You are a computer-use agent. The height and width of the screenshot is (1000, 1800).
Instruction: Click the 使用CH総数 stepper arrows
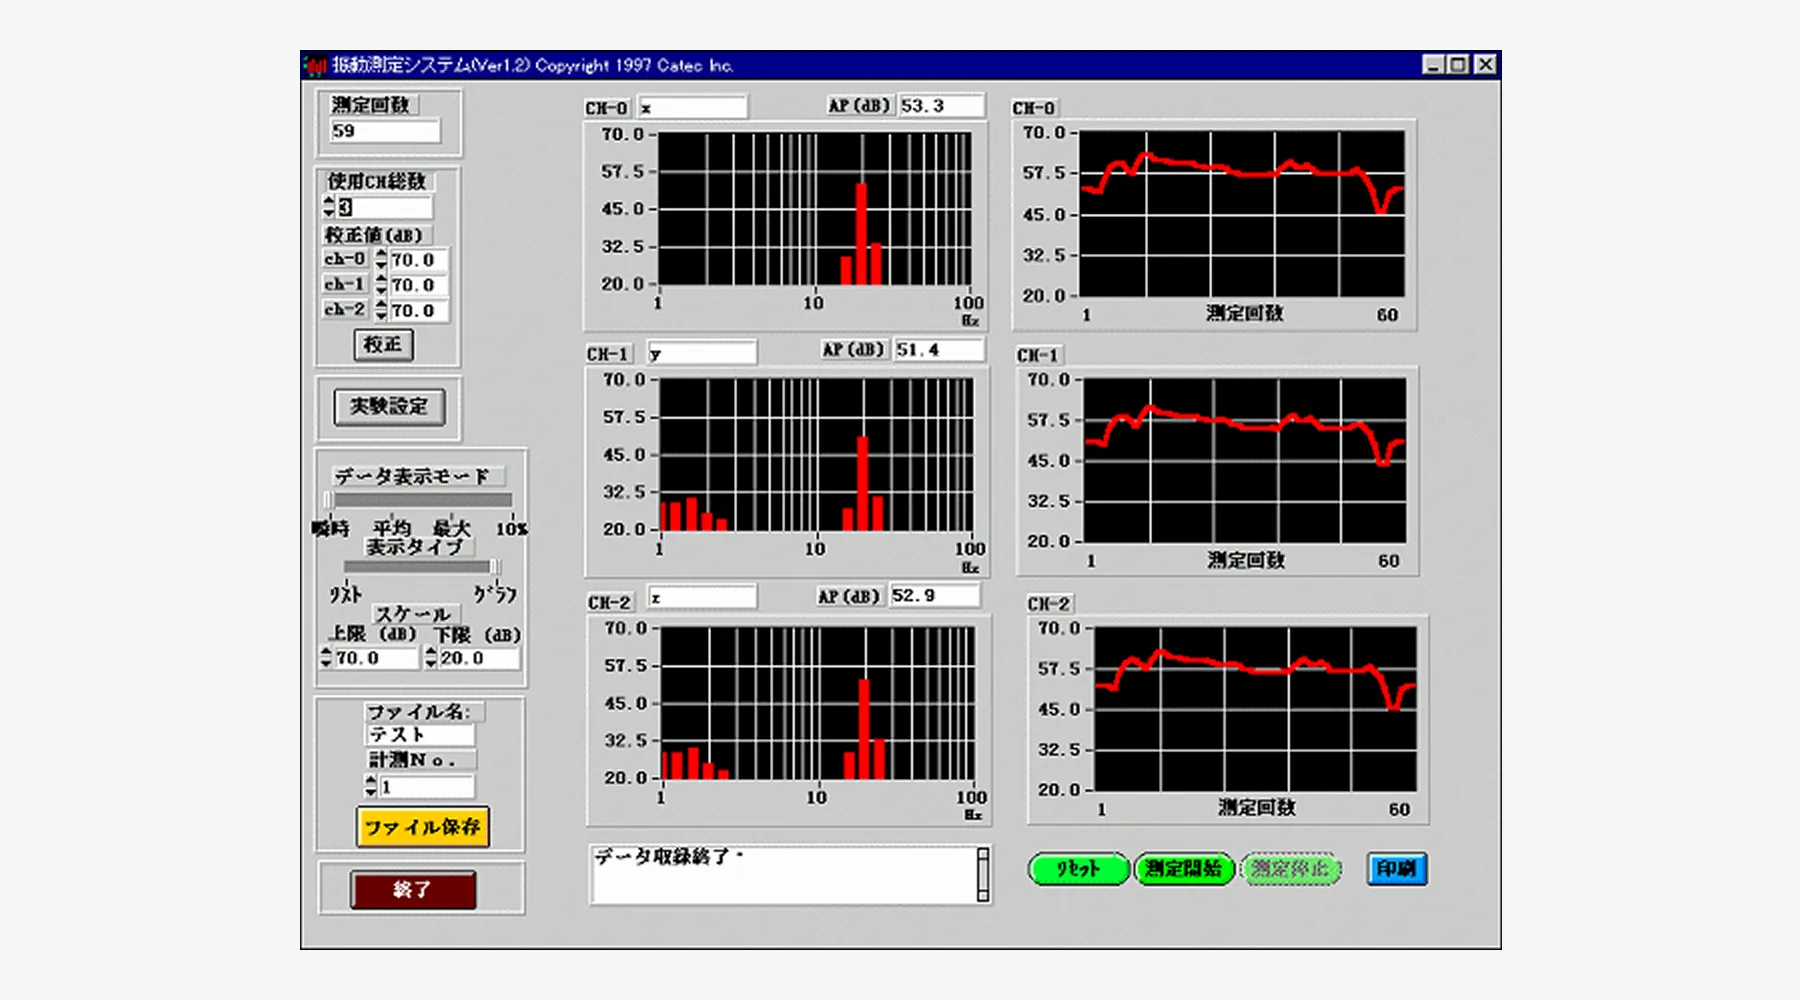point(329,207)
